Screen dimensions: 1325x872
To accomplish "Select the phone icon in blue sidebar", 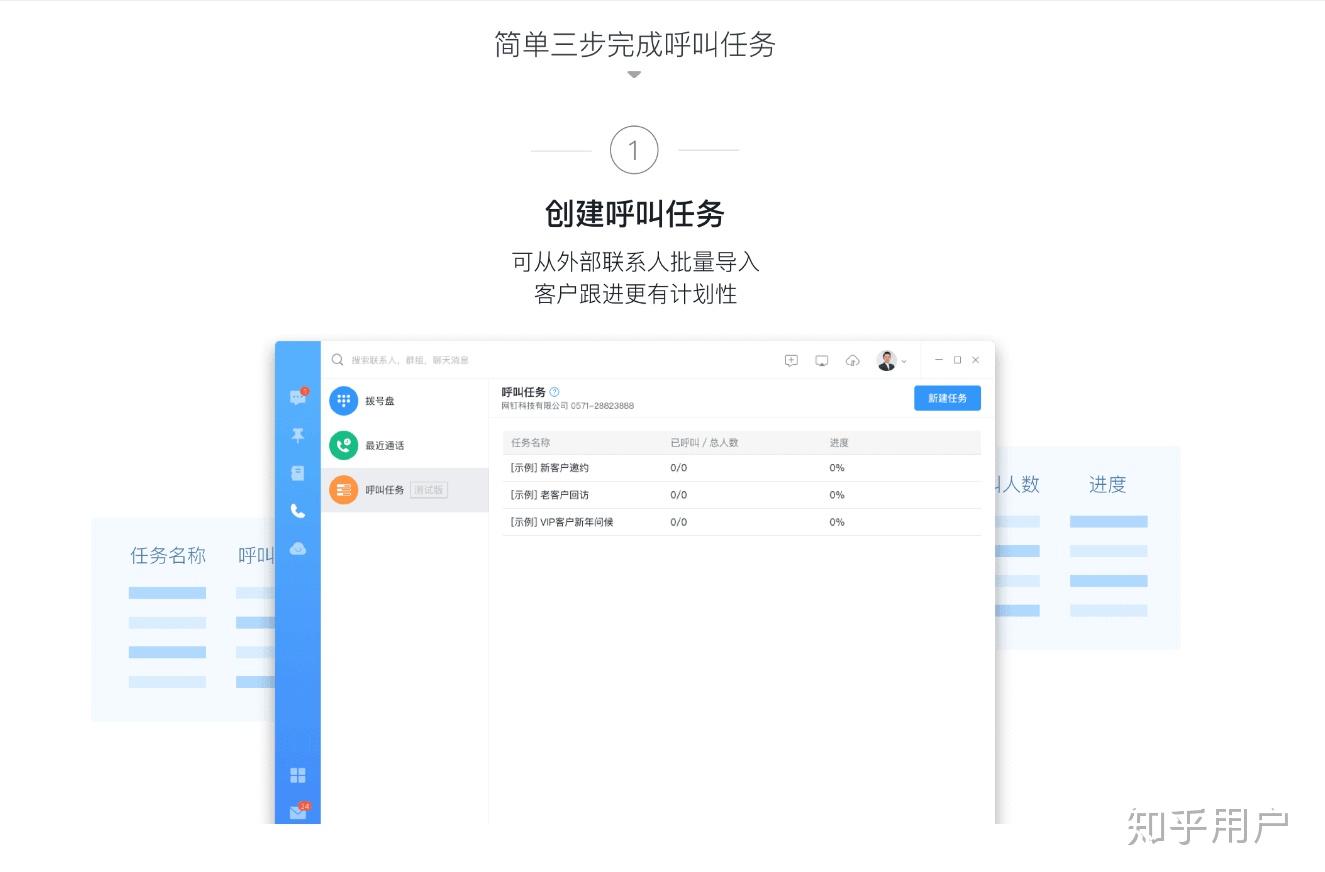I will pos(297,510).
